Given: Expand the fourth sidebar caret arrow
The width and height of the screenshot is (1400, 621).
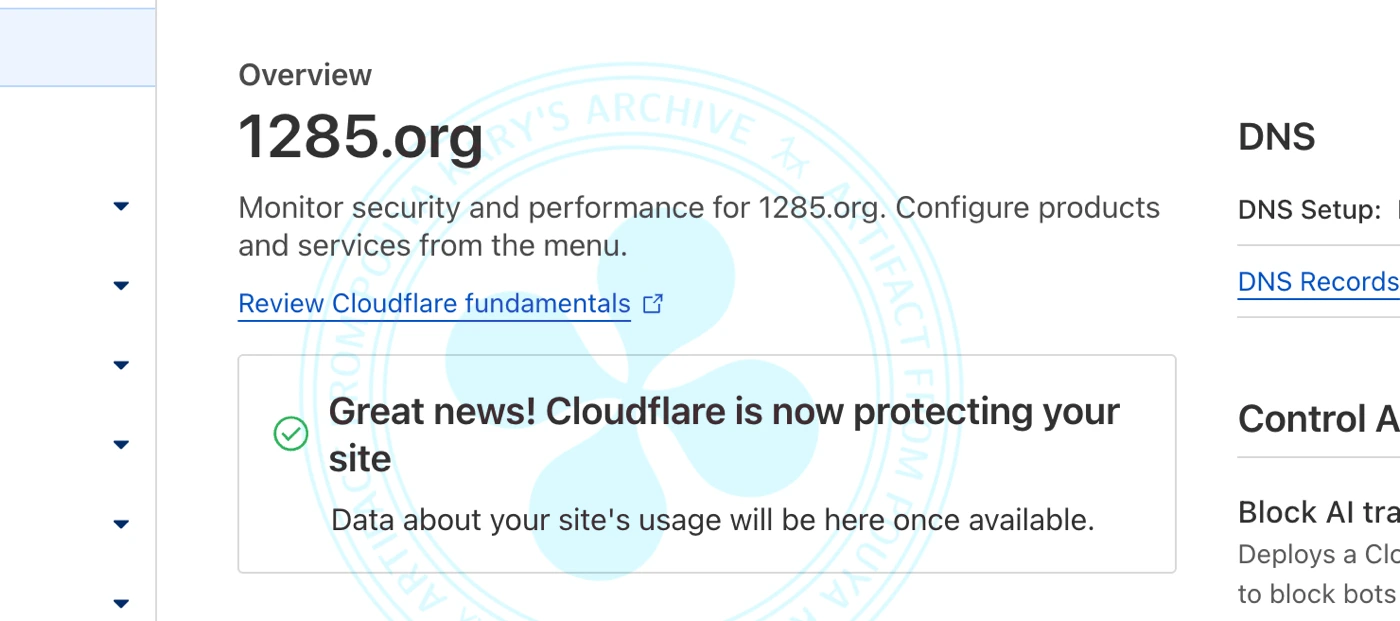Looking at the screenshot, I should click(121, 445).
